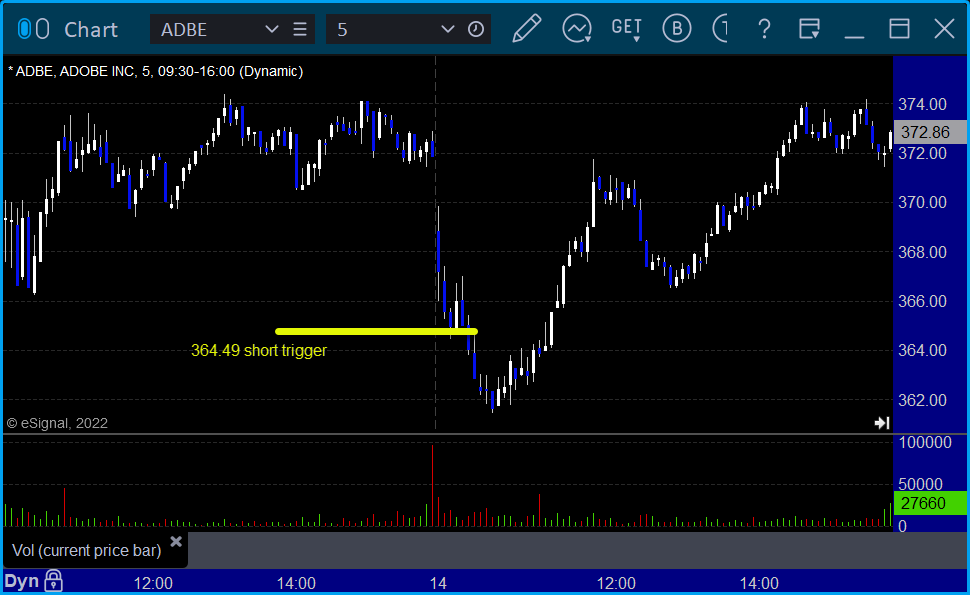The width and height of the screenshot is (970, 595).
Task: Click the circled B toolbar button
Action: [x=677, y=28]
